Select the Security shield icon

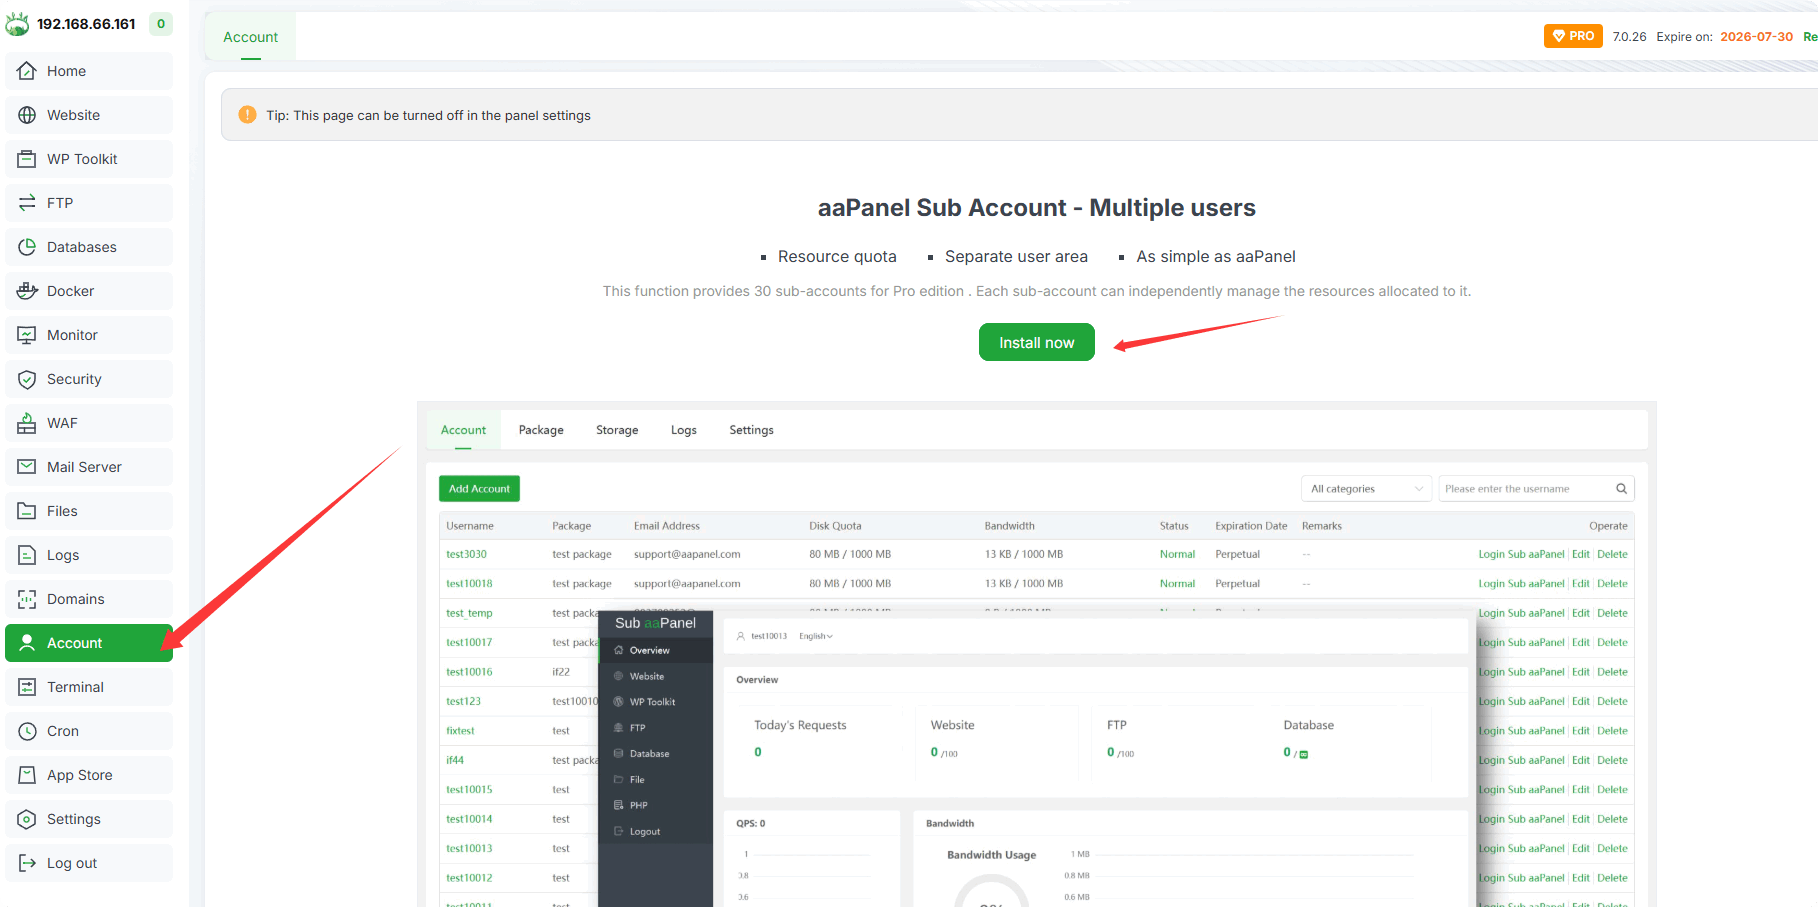(27, 379)
